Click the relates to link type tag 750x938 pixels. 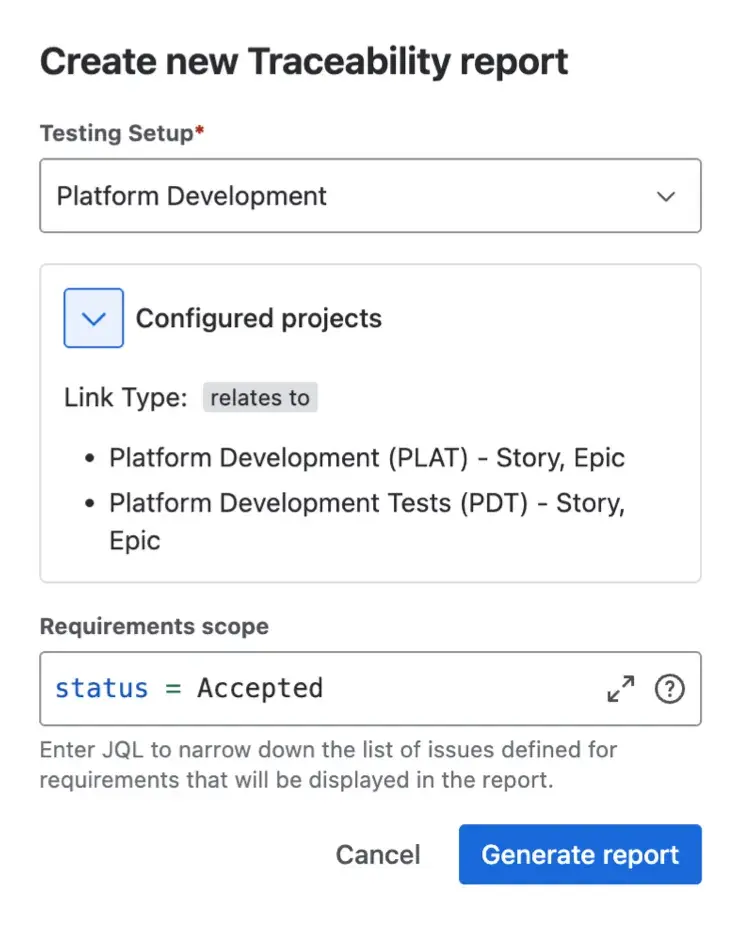coord(260,397)
